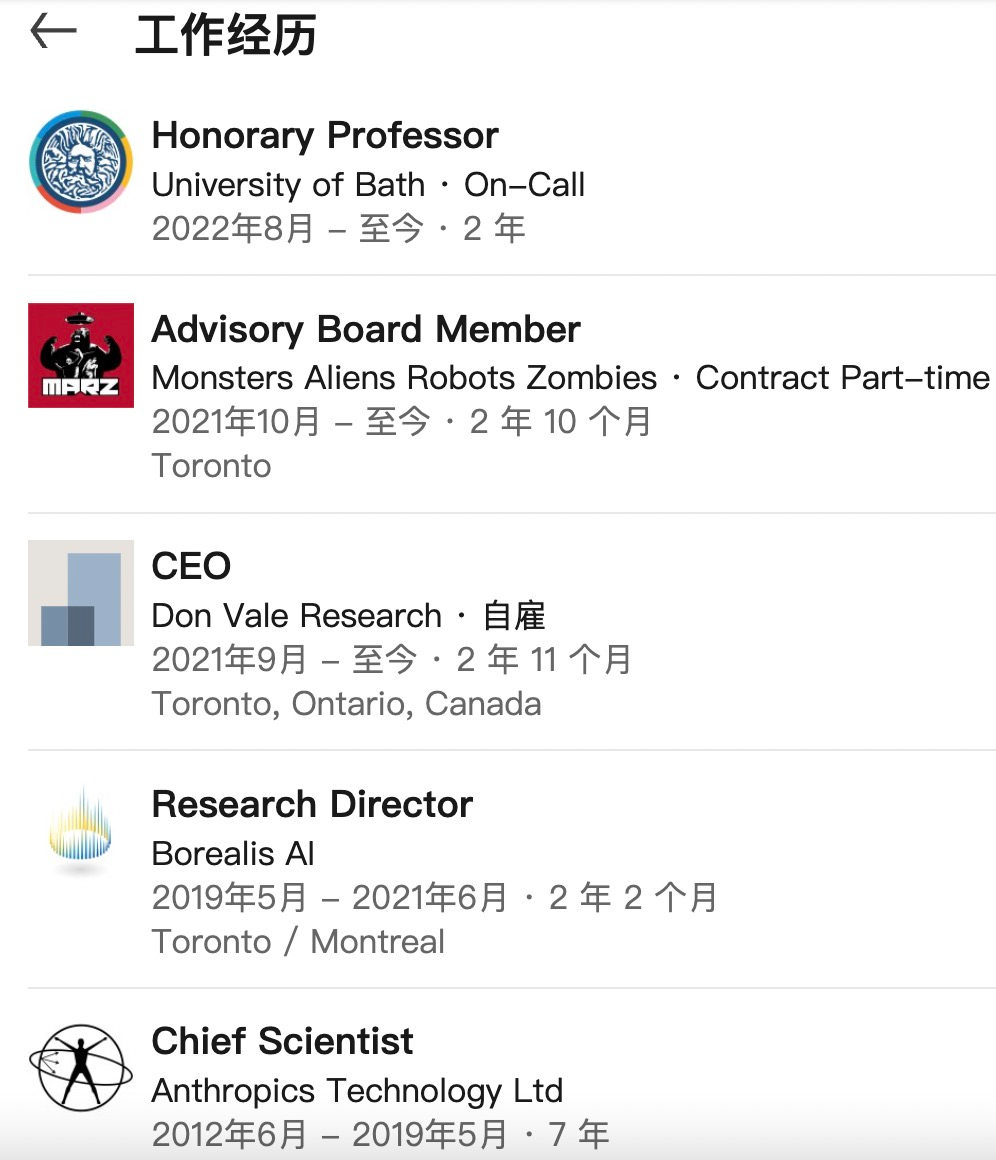Select the 2019年5月 – 2021年6月 date range
The image size is (996, 1160).
[x=329, y=897]
